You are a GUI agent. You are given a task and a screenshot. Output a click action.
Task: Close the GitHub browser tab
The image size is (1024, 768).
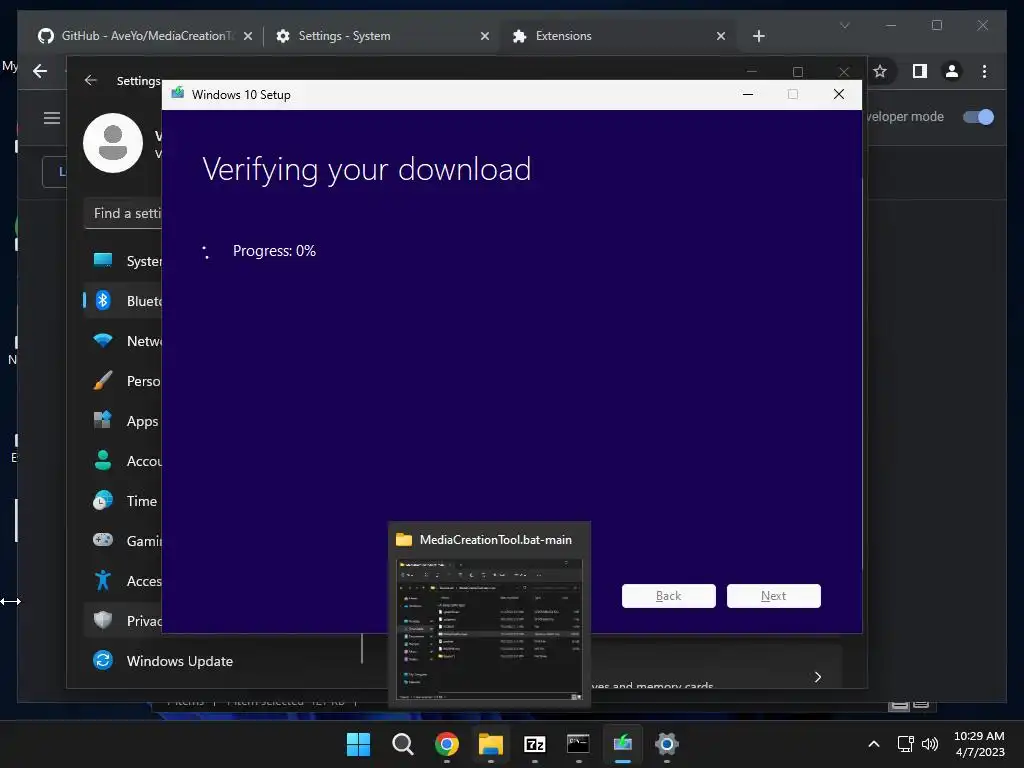(248, 37)
